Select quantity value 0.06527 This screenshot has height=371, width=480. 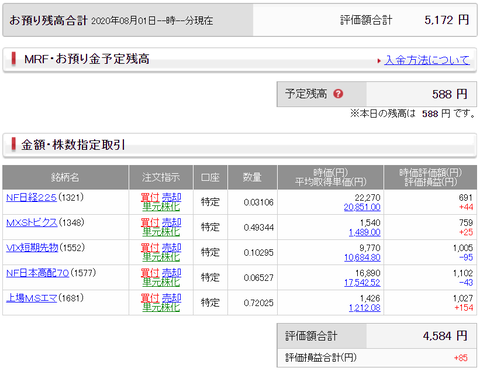tap(259, 278)
